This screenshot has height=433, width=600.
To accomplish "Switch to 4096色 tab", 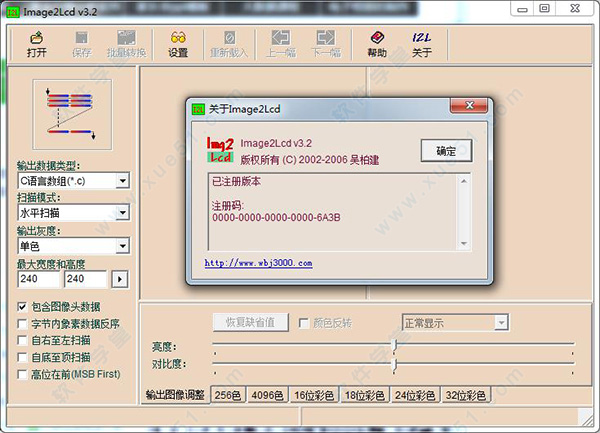I will tap(267, 395).
